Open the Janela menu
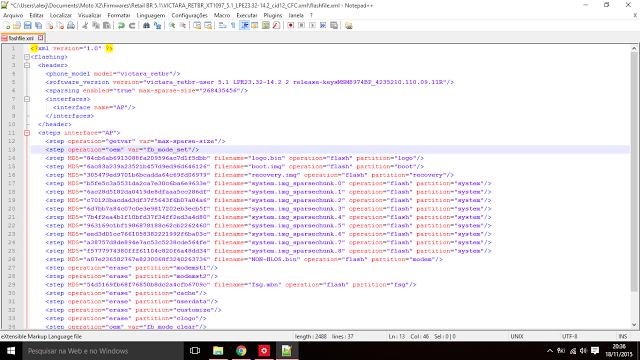 pyautogui.click(x=296, y=15)
